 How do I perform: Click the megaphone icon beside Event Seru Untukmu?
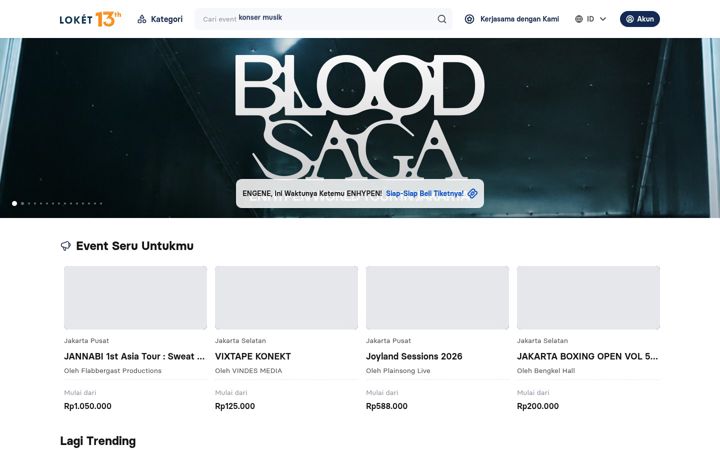[x=66, y=246]
